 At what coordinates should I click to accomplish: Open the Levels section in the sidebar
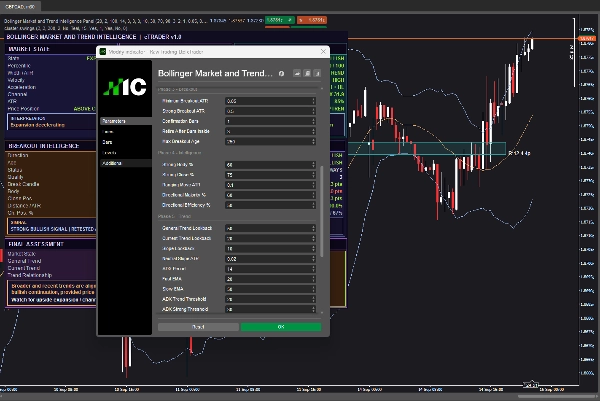coord(126,153)
